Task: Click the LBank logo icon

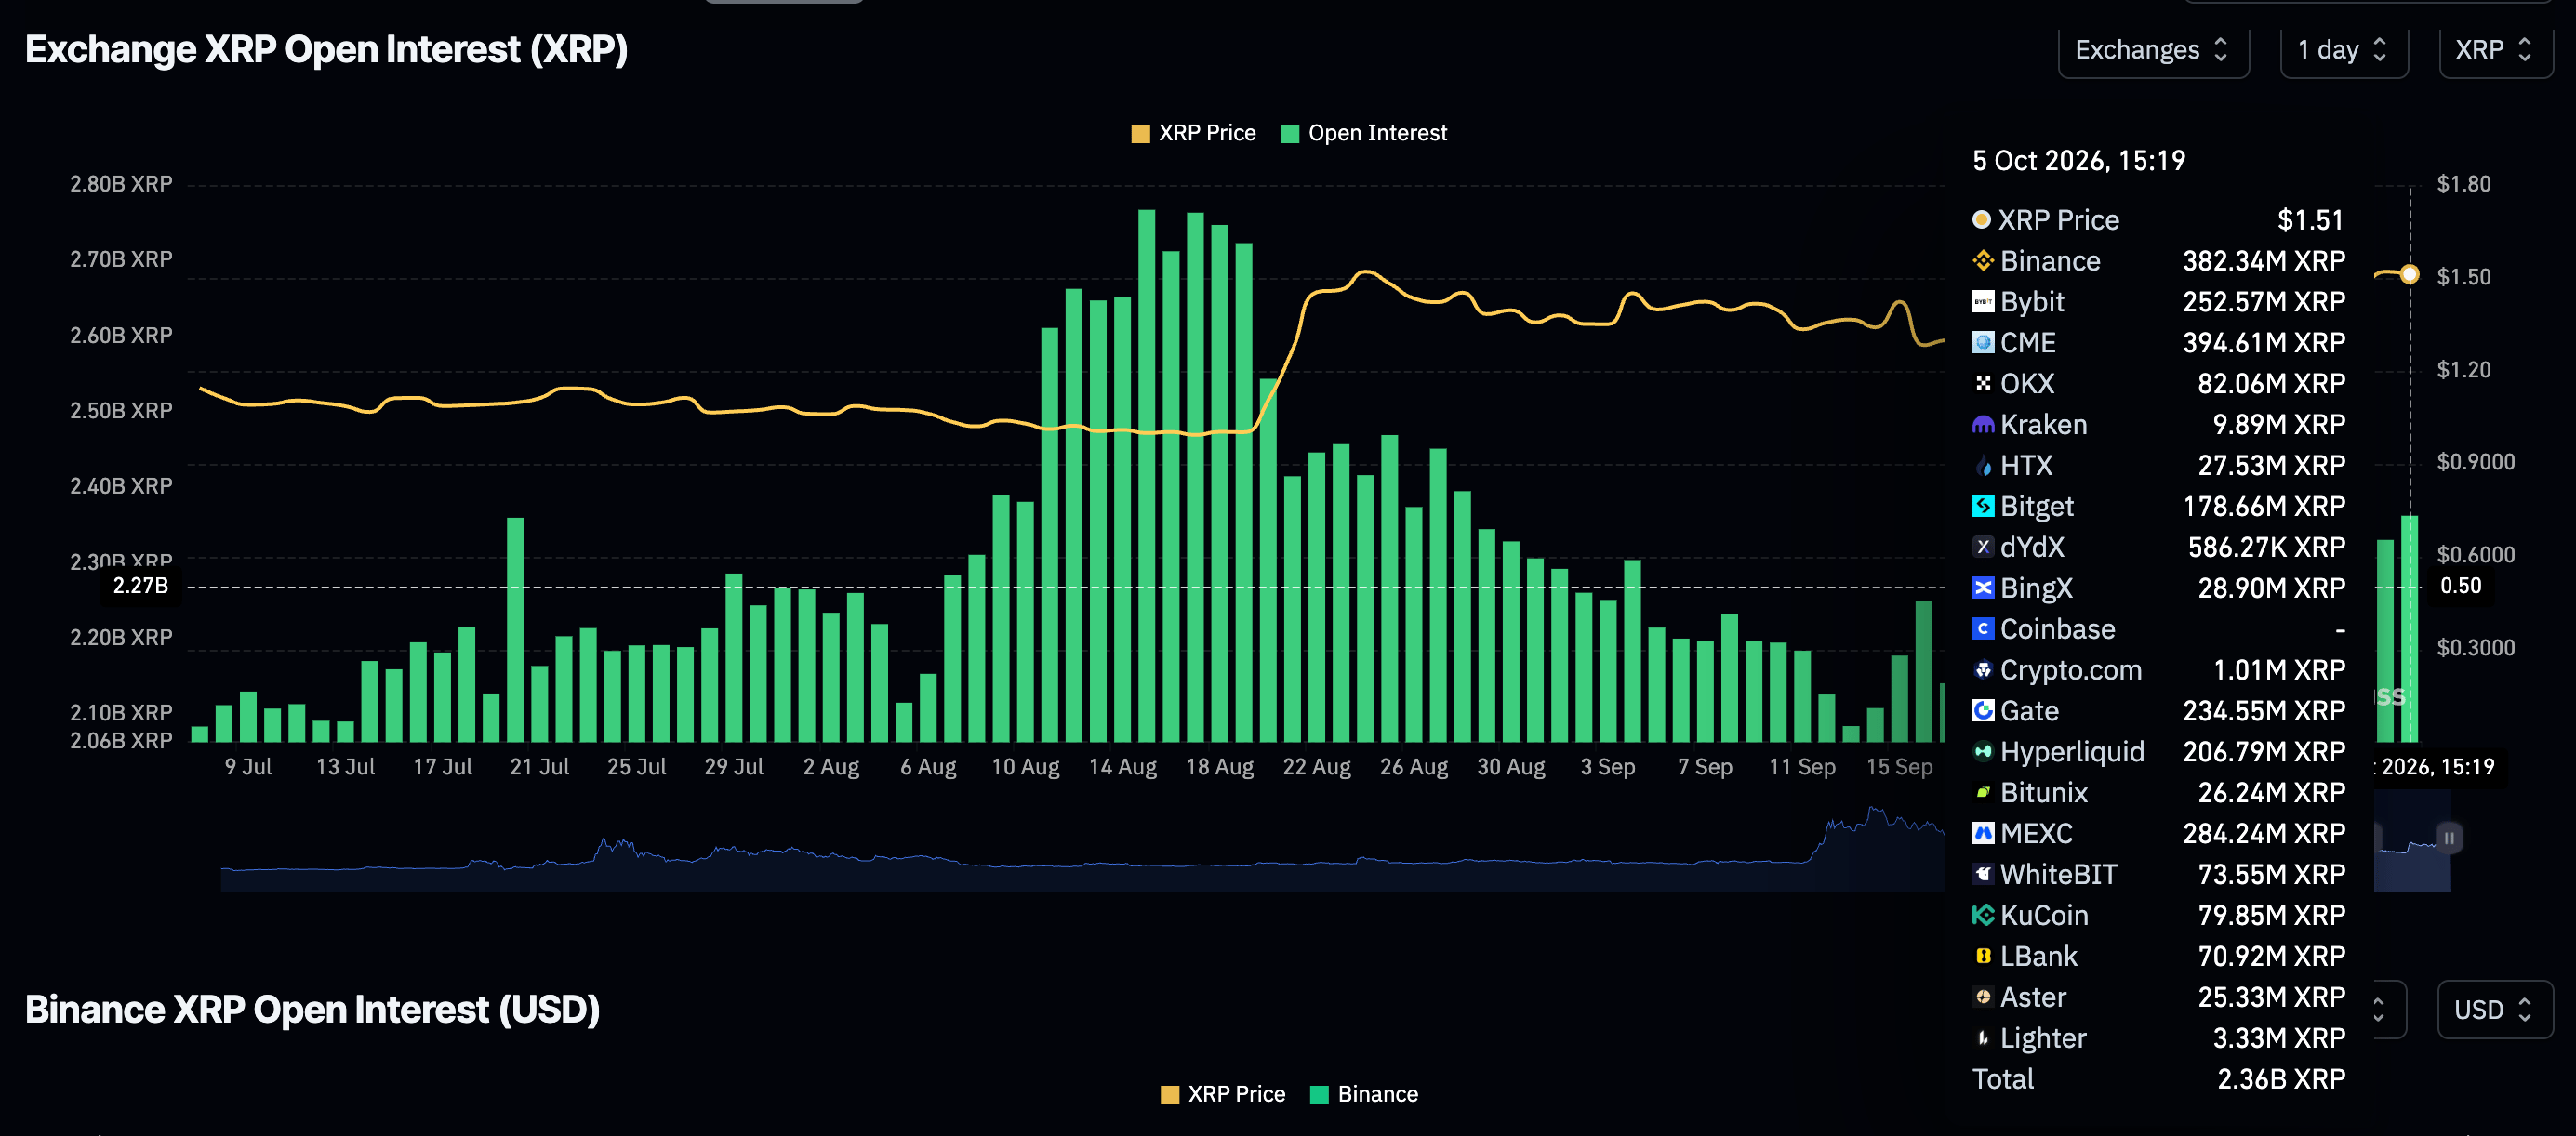Action: (x=1982, y=956)
